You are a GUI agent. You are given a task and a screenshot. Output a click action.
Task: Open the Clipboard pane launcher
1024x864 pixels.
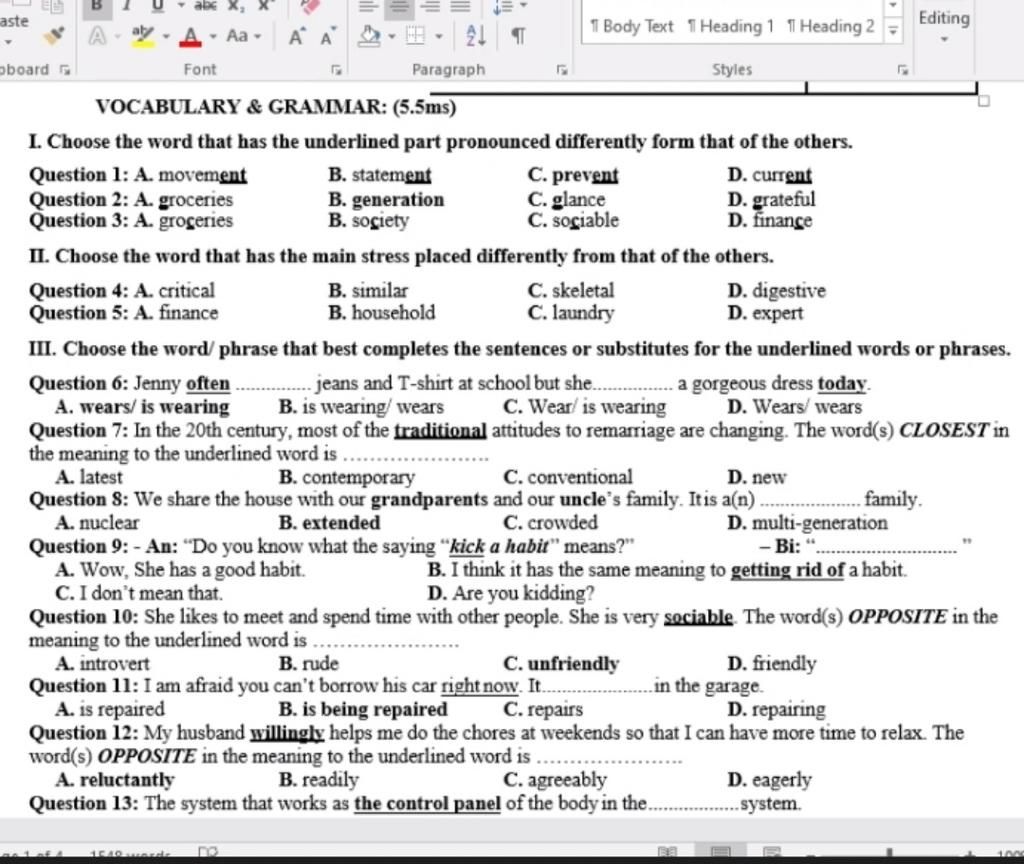64,70
